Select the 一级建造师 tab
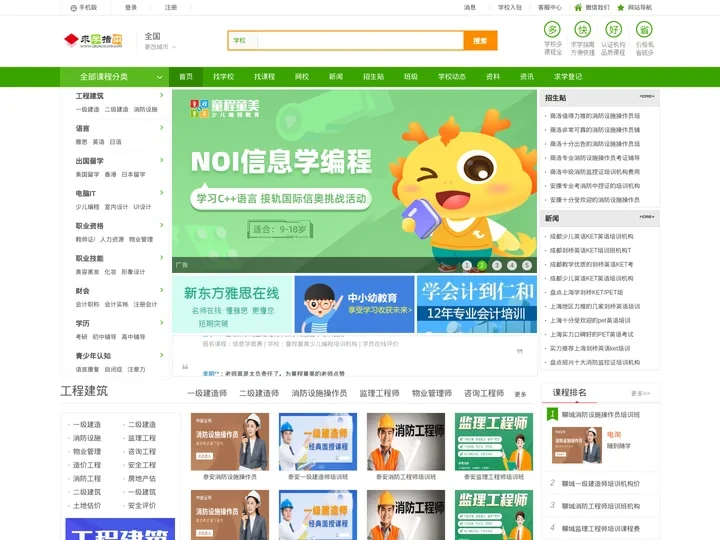This screenshot has width=720, height=540. click(x=207, y=393)
